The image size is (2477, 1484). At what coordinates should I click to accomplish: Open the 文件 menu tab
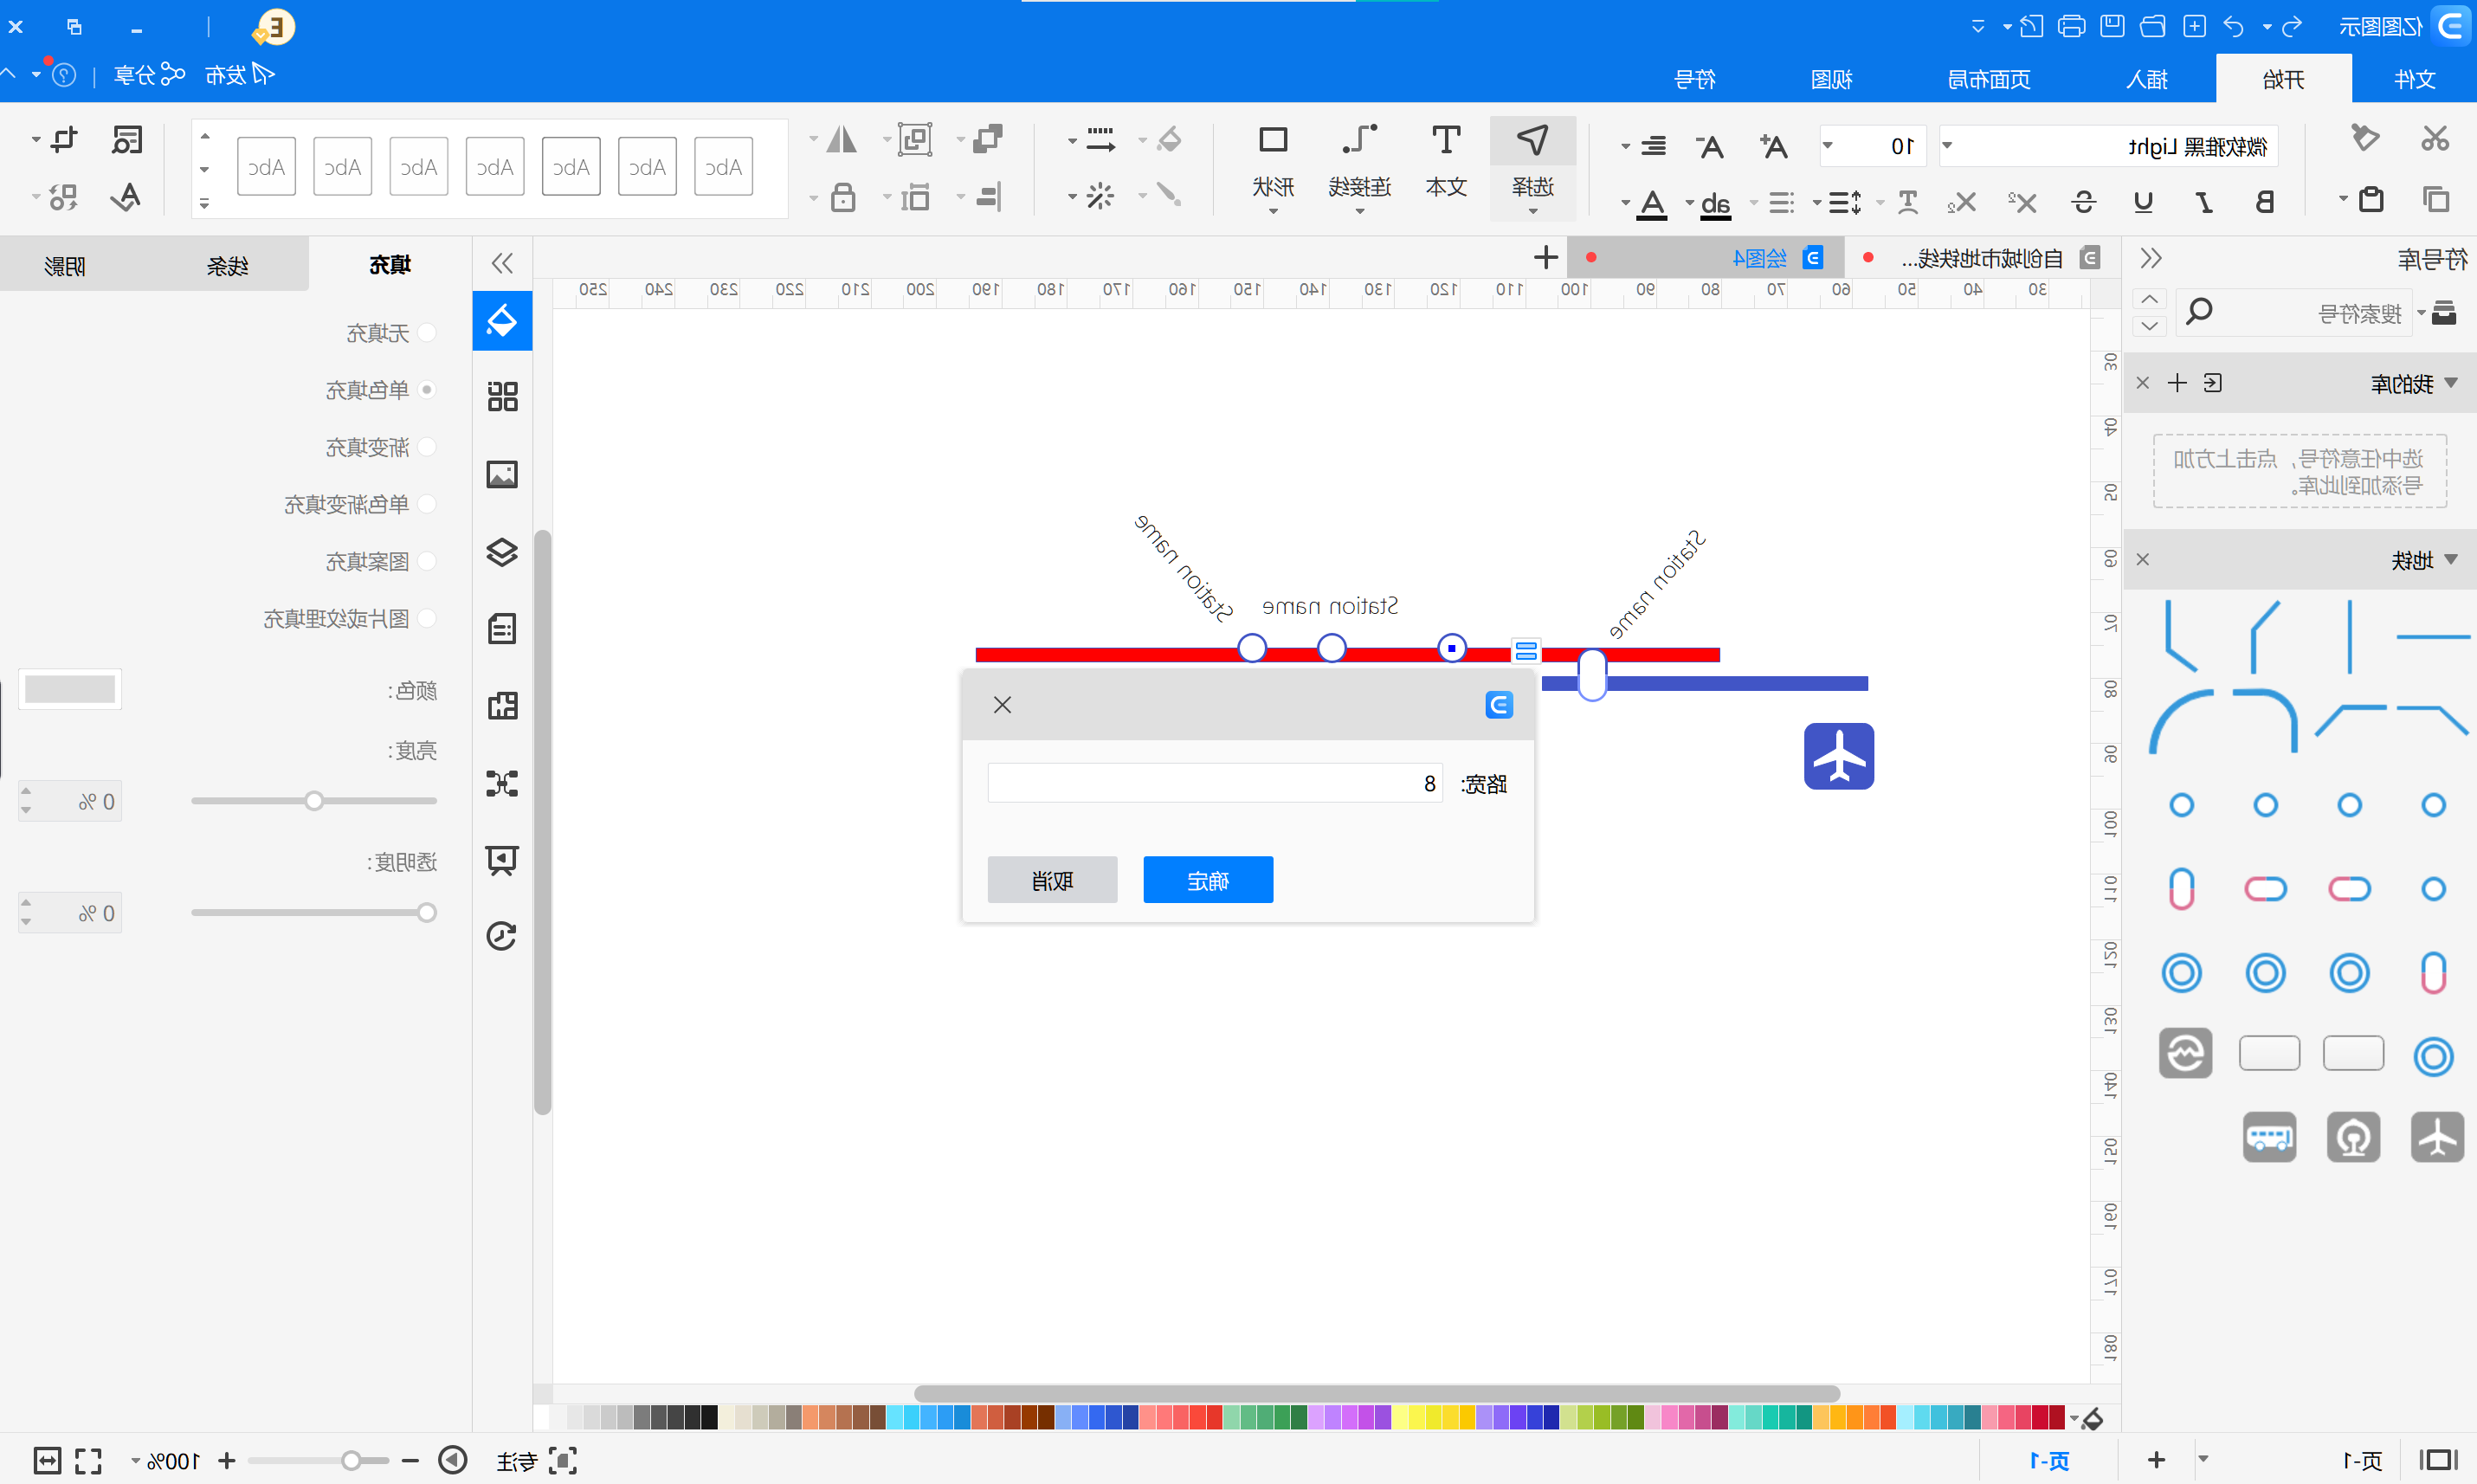(2414, 79)
